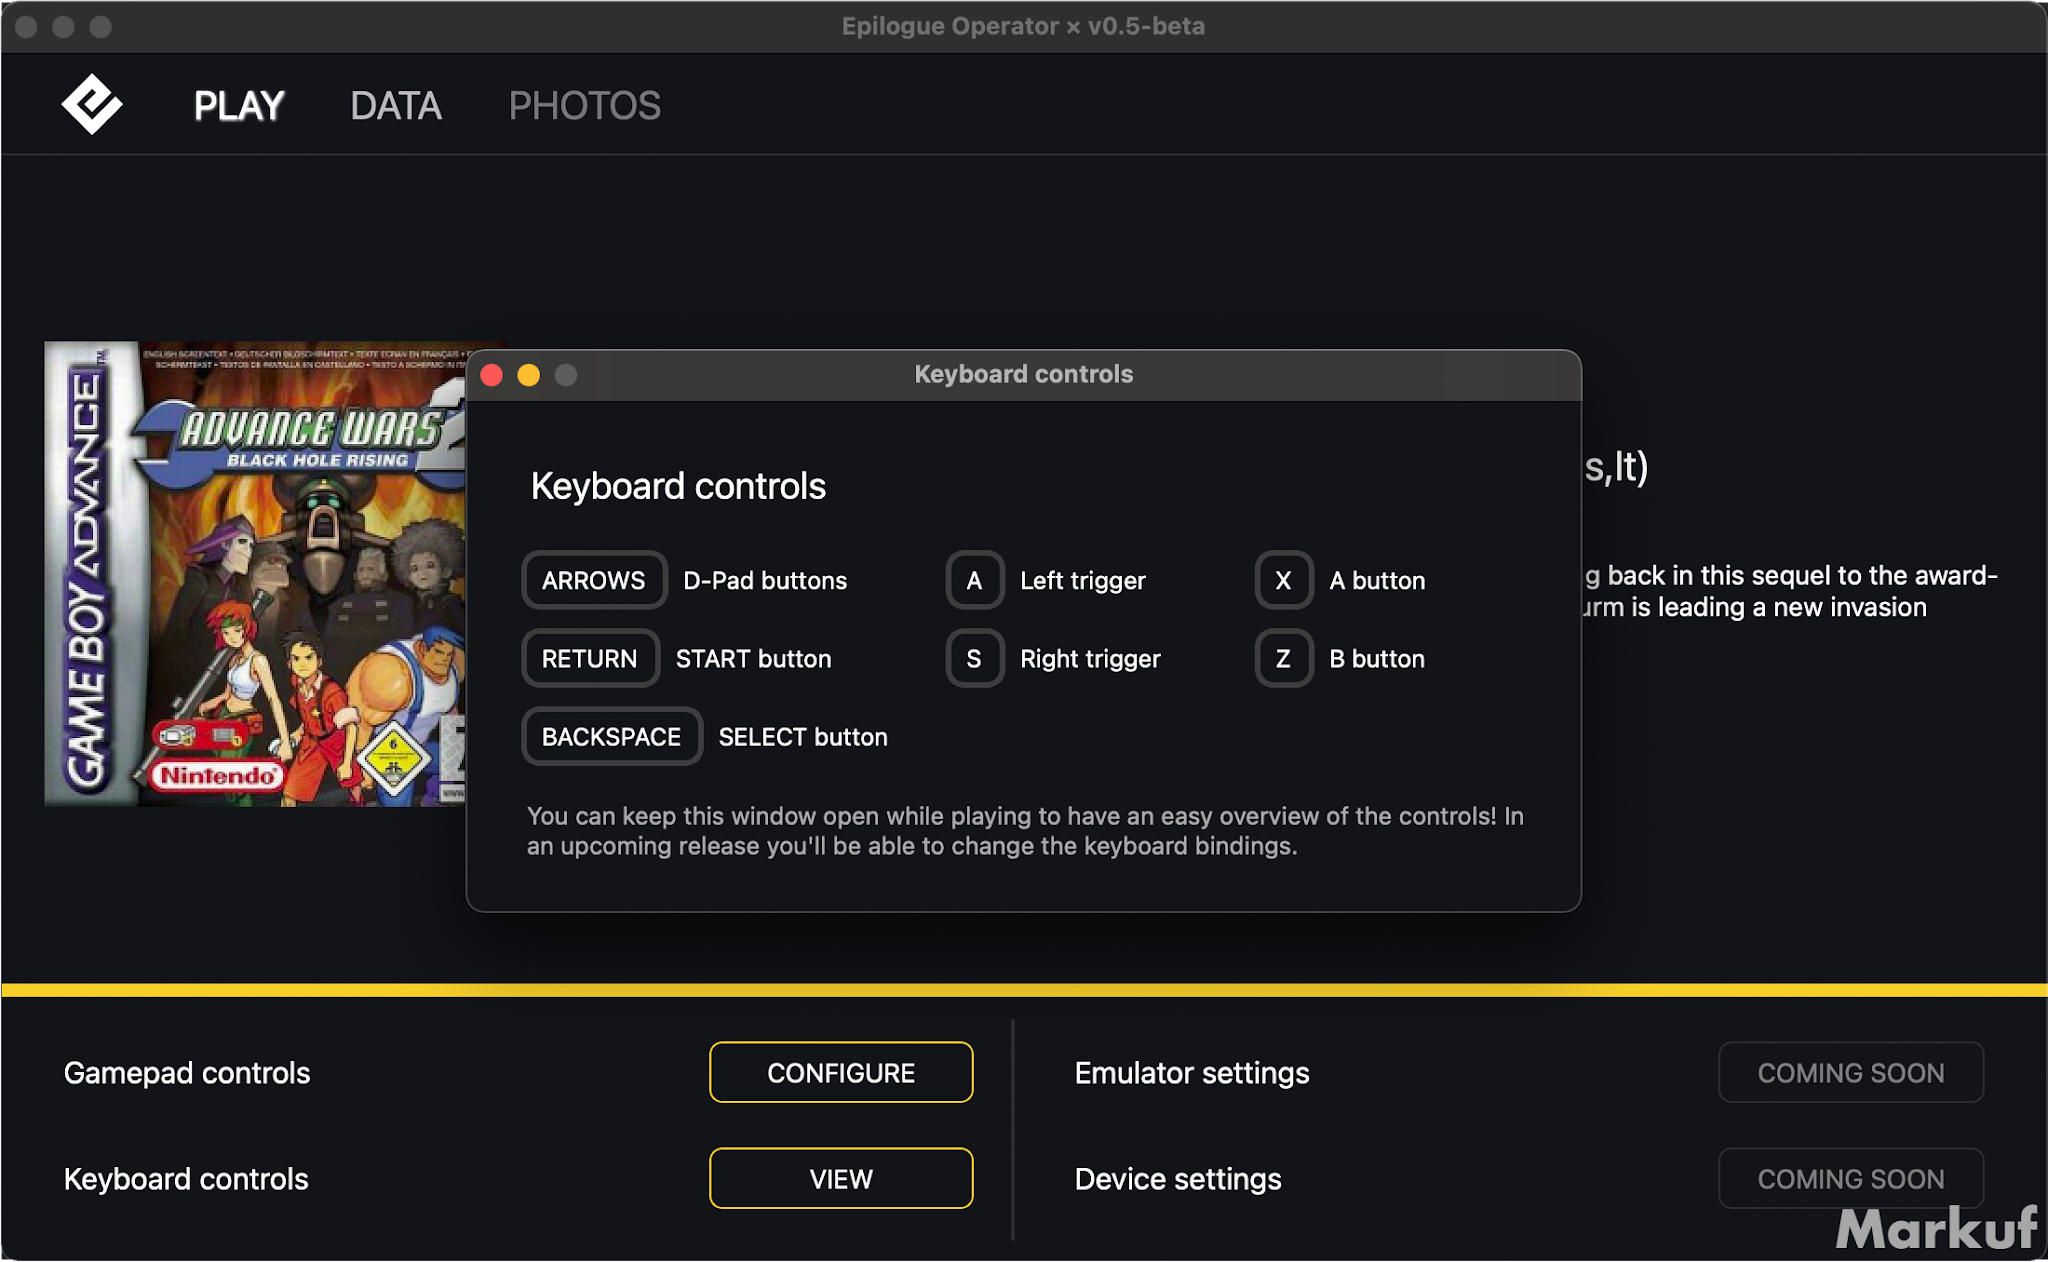Click the A key Left trigger badge

pyautogui.click(x=974, y=580)
